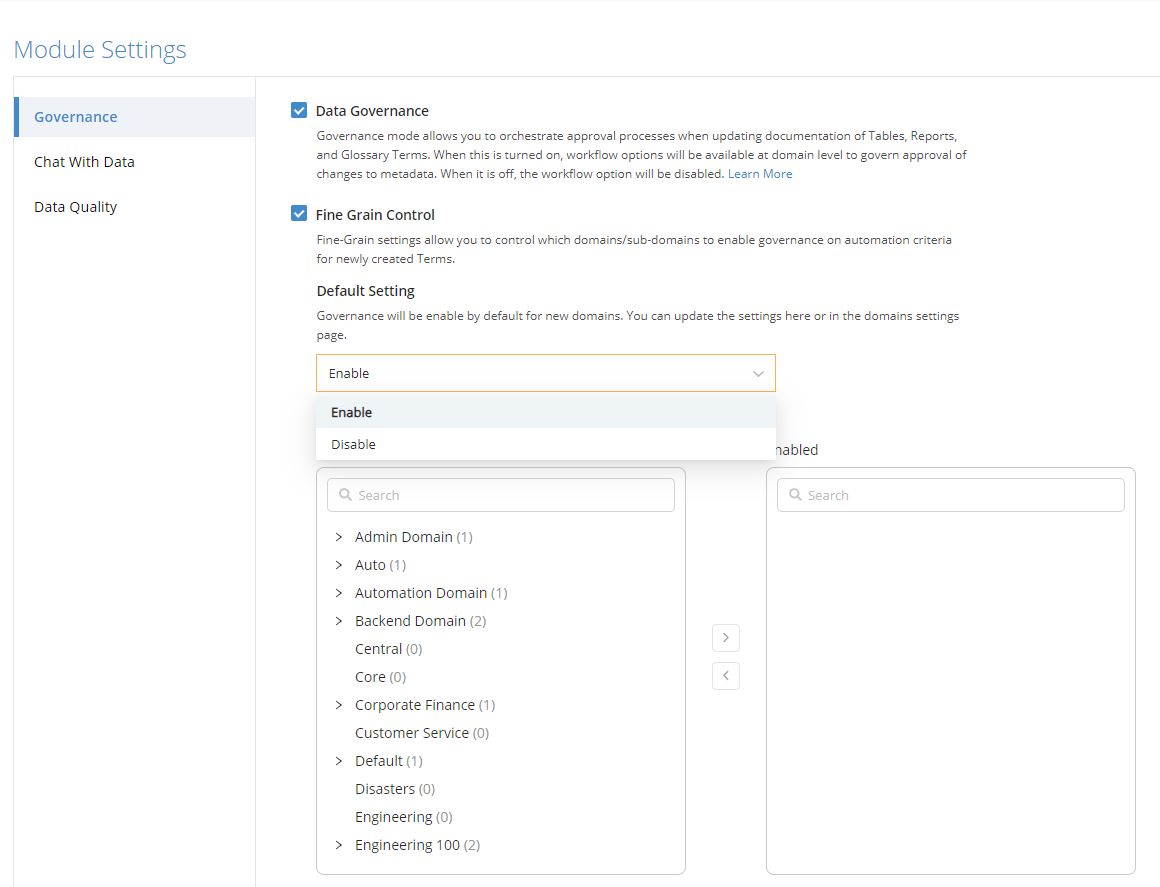
Task: Choose Disable from the dropdown list
Action: (546, 444)
